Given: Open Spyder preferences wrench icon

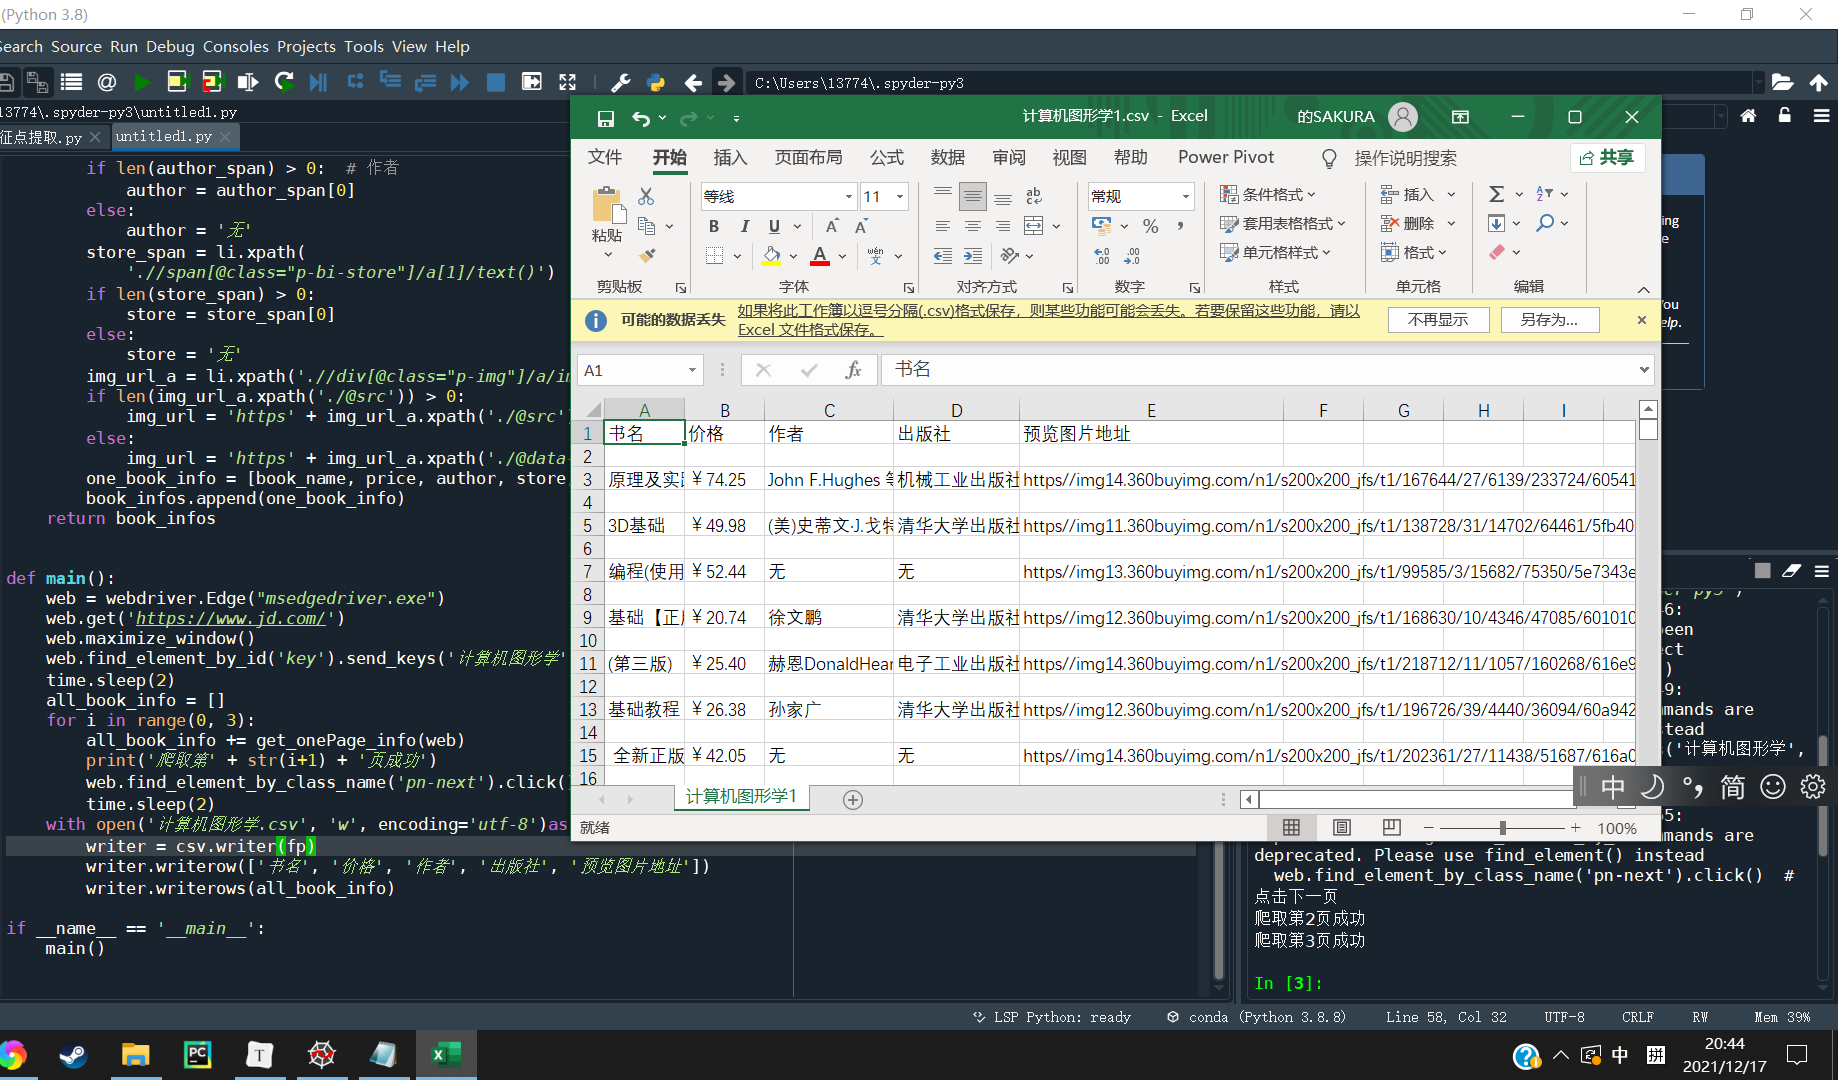Looking at the screenshot, I should pyautogui.click(x=620, y=83).
